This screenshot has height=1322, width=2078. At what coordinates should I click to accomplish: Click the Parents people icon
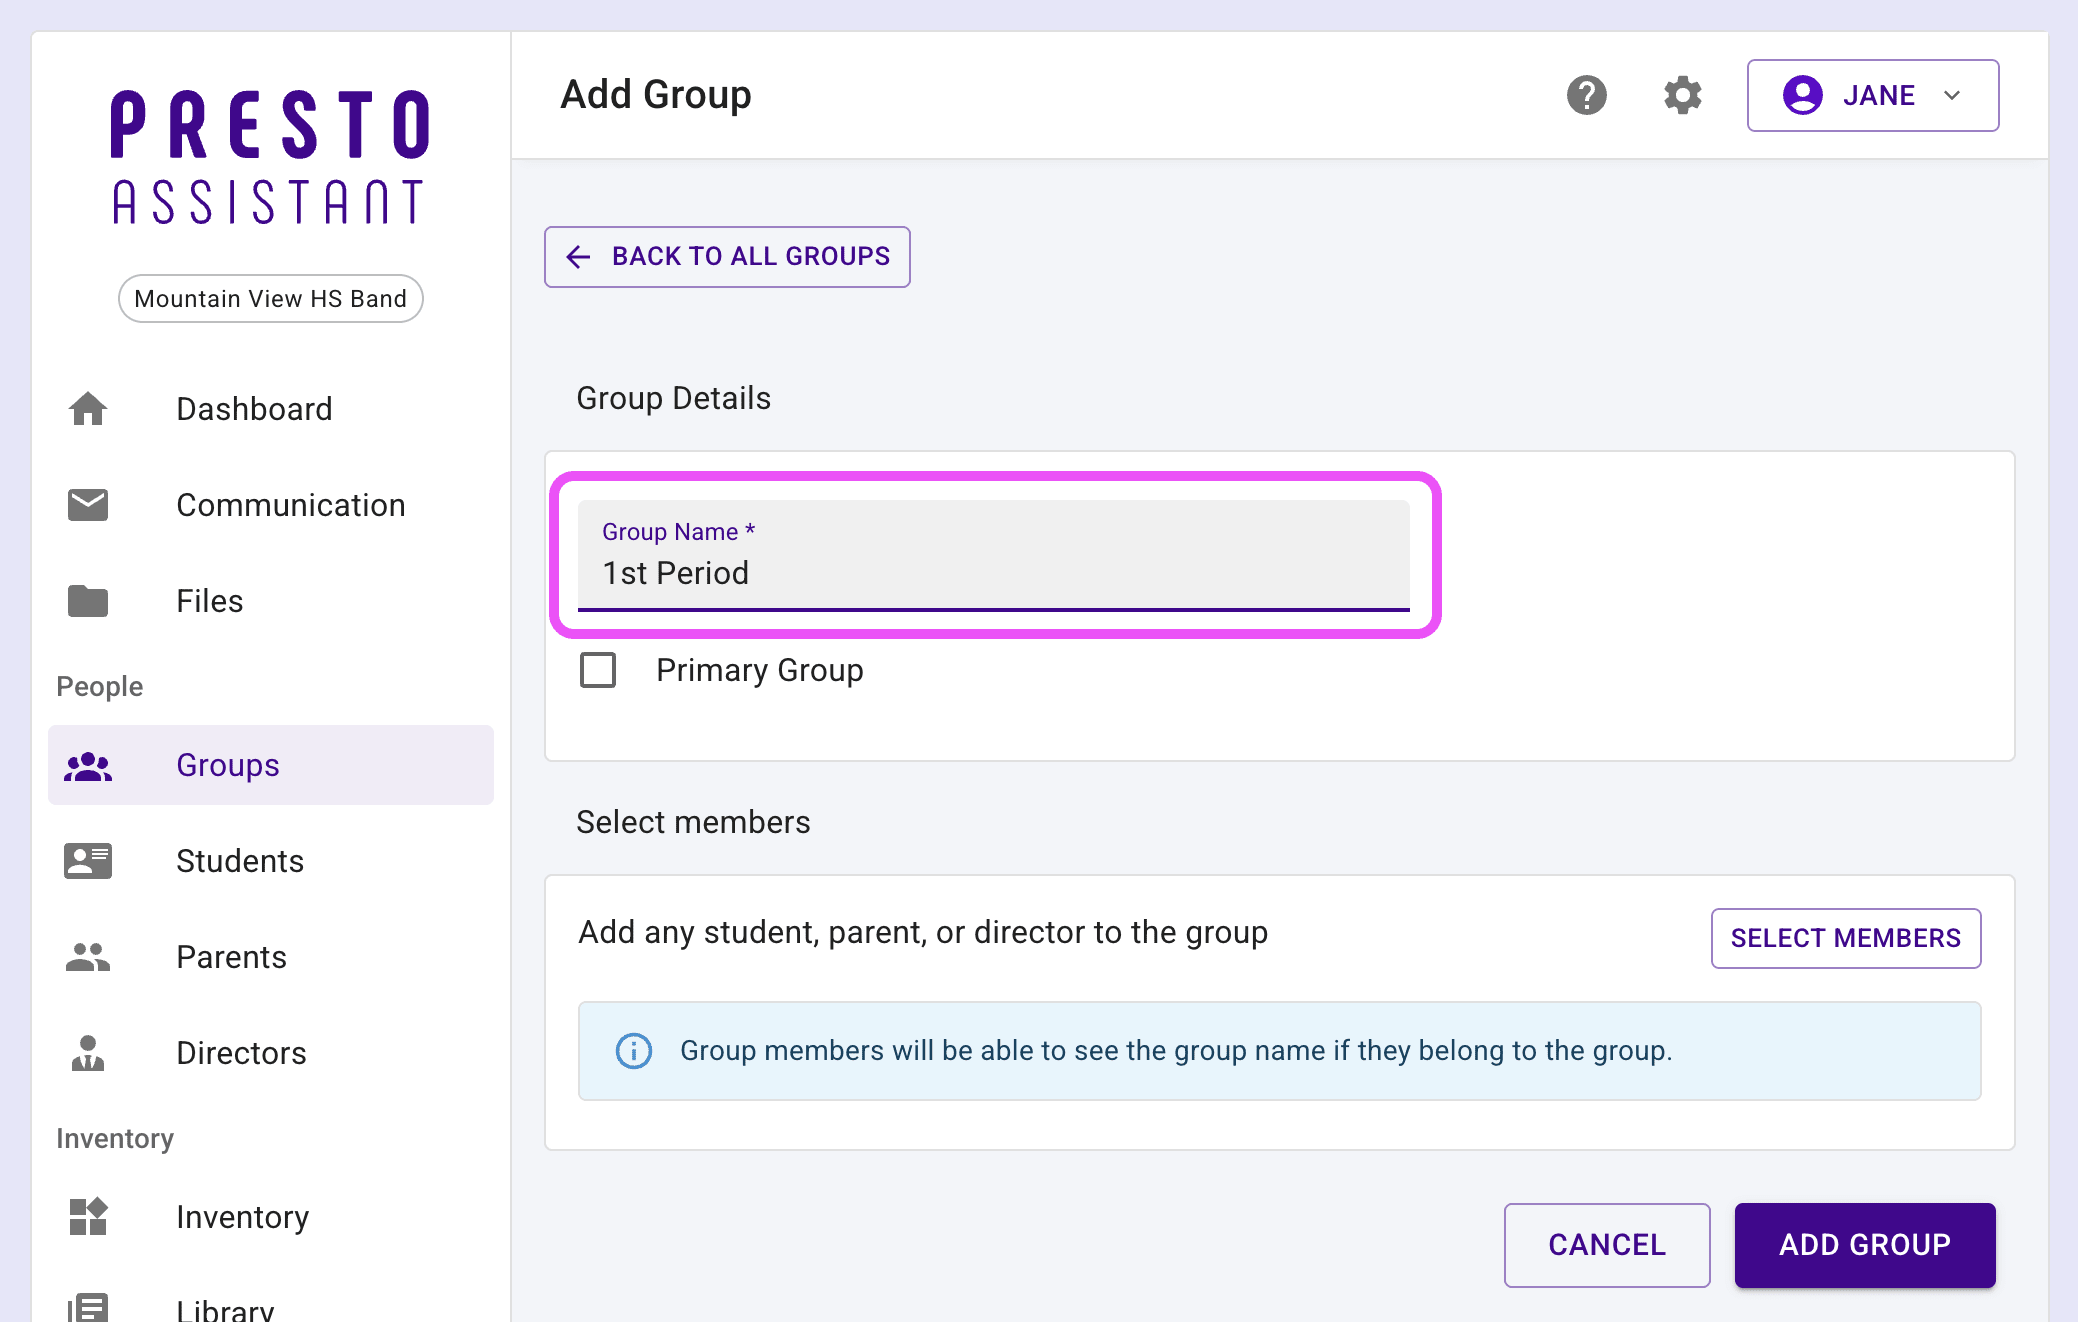pos(88,957)
